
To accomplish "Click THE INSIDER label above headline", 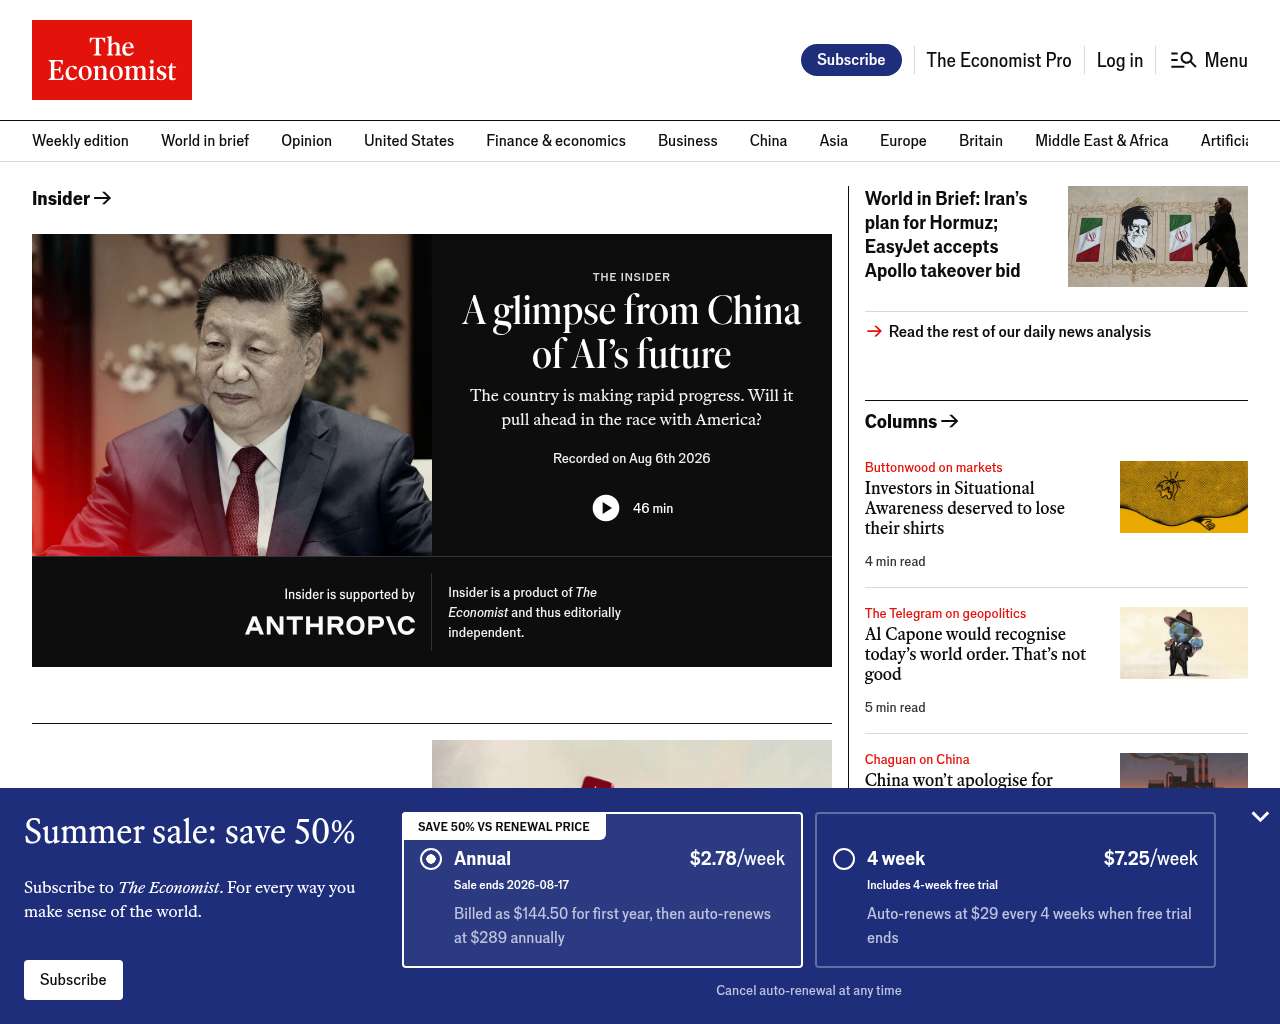I will 632,277.
